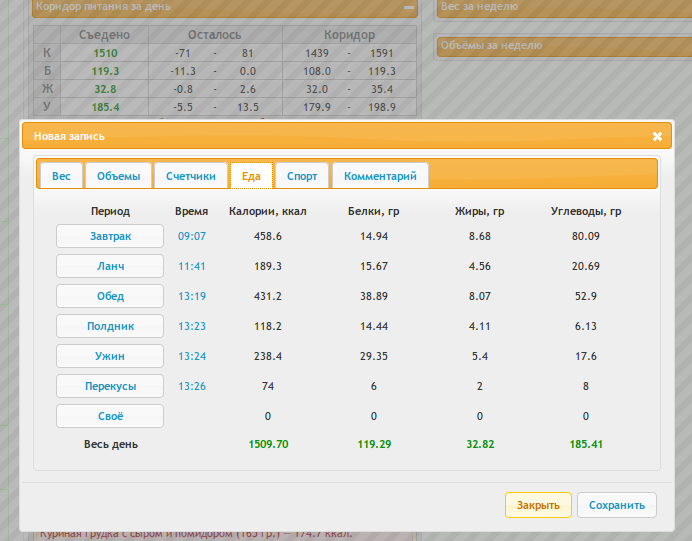Edit Обед time 13:19
The height and width of the screenshot is (541, 692).
pyautogui.click(x=192, y=296)
